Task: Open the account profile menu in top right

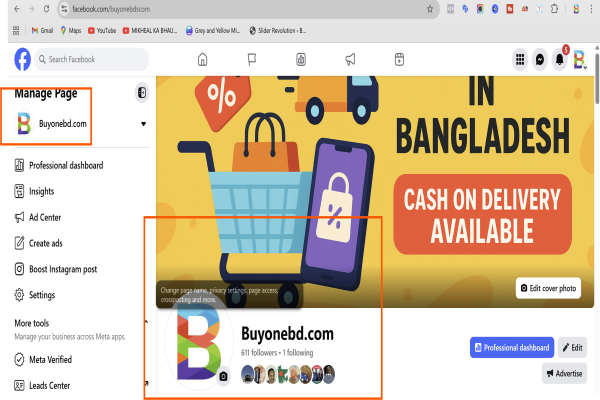Action: [579, 60]
